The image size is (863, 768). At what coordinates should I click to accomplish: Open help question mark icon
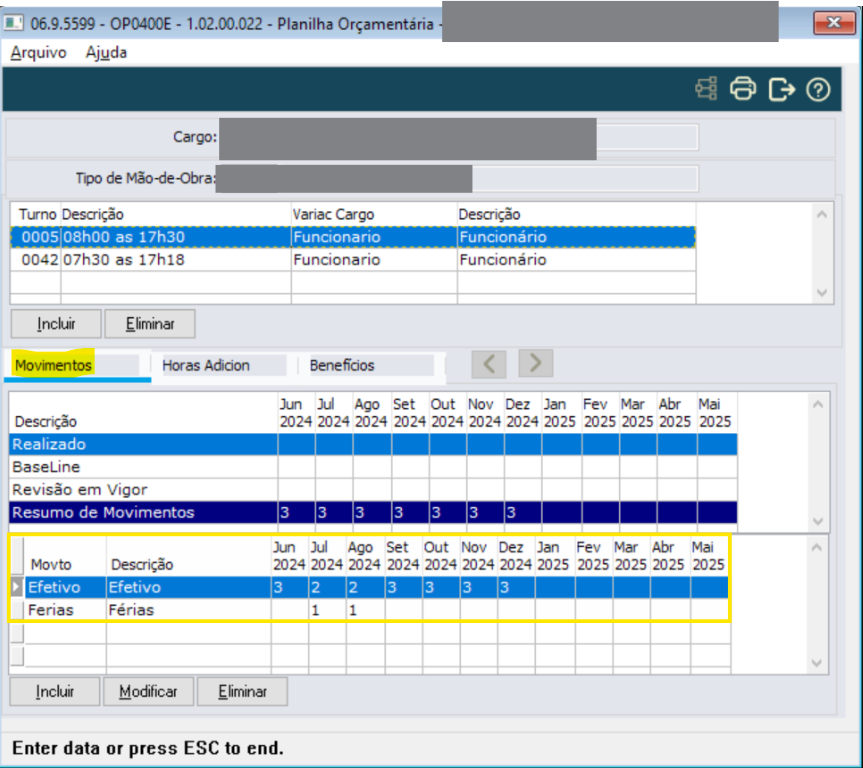tap(818, 89)
